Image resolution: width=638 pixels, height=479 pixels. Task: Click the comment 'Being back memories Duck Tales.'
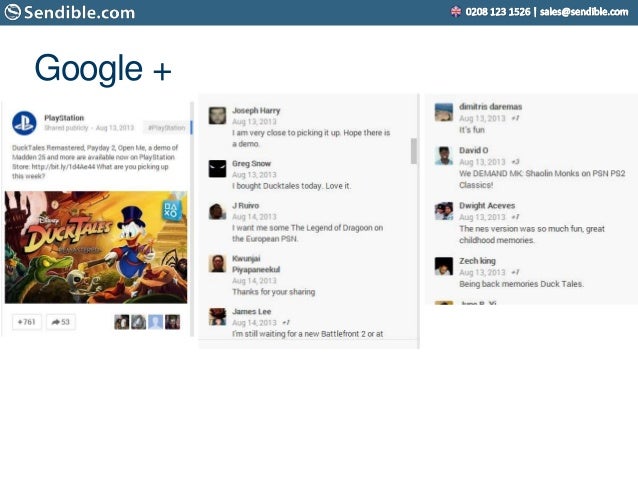point(521,284)
